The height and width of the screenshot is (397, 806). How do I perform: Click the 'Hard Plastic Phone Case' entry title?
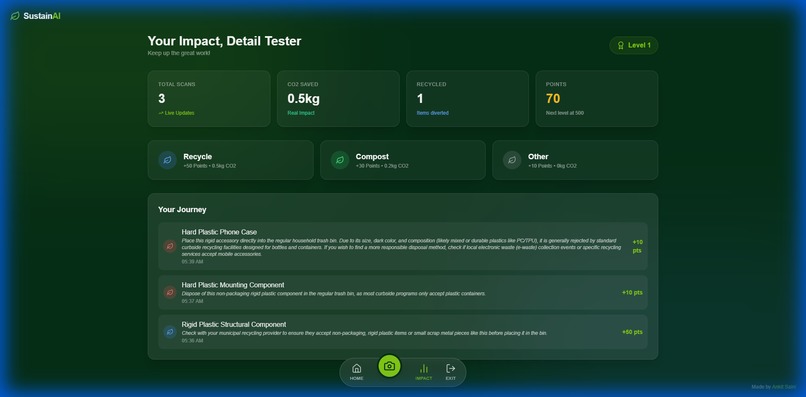pyautogui.click(x=219, y=232)
